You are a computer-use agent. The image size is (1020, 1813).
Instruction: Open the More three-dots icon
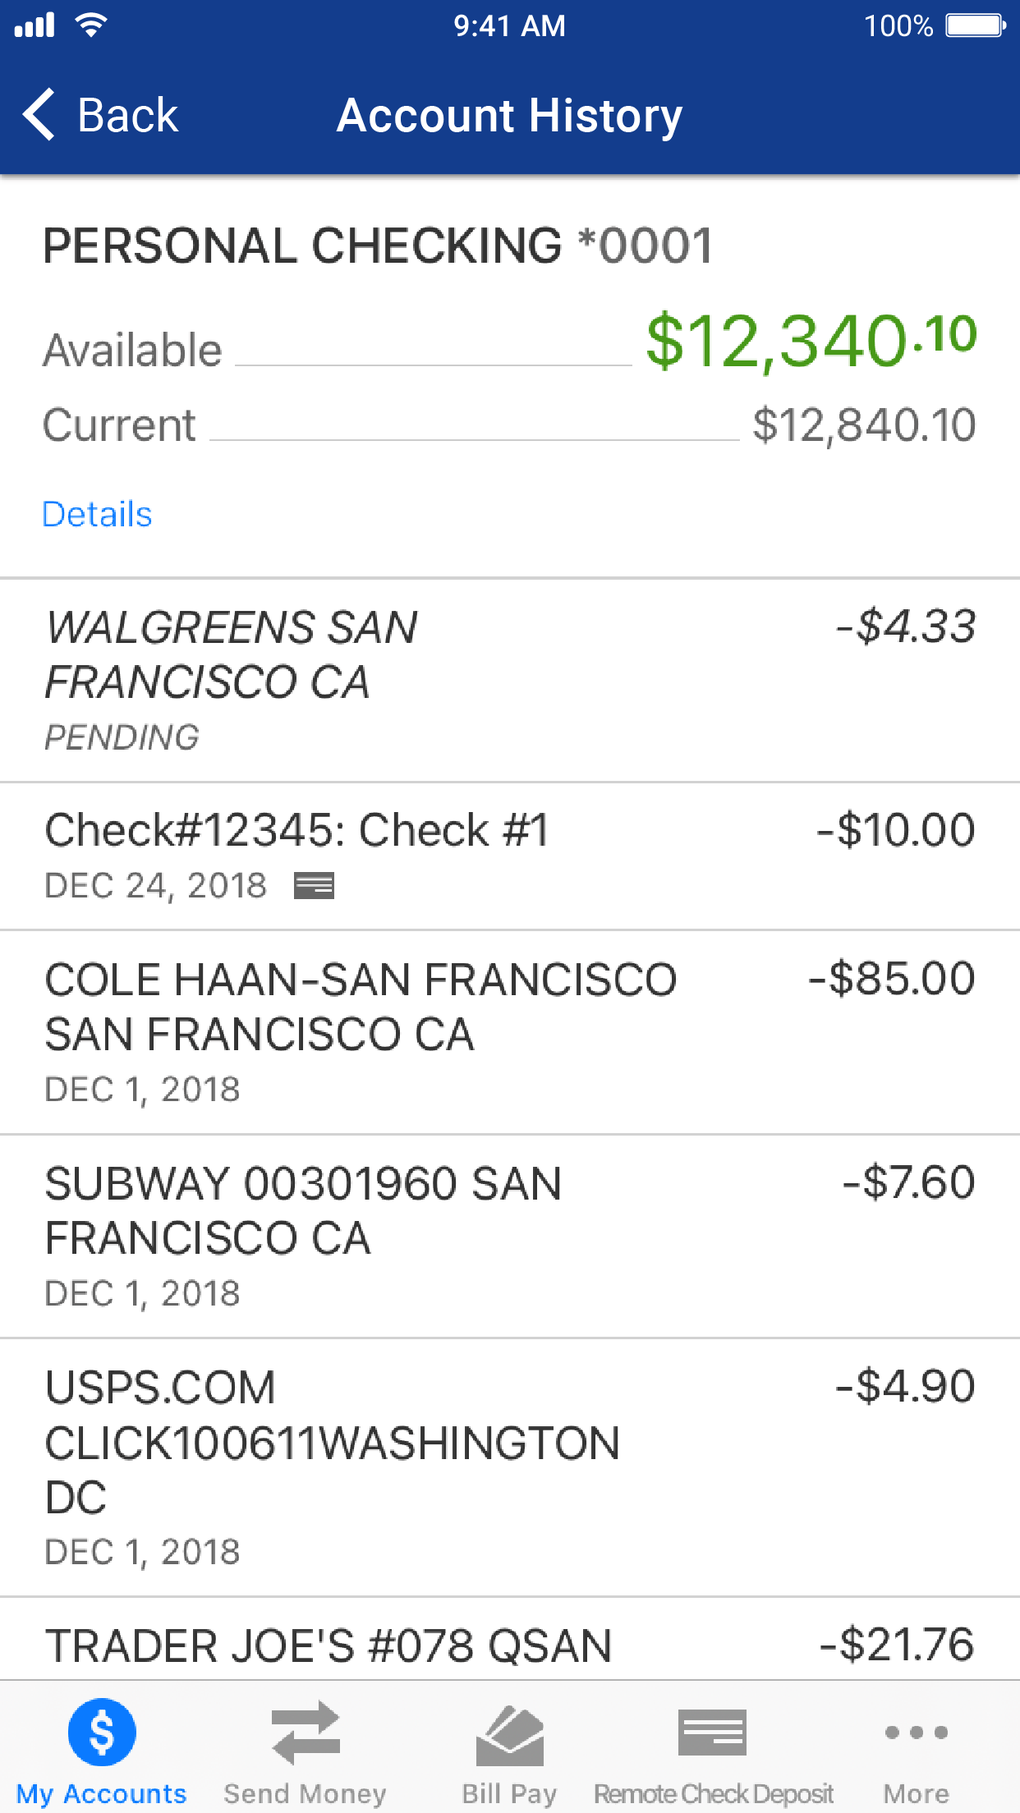[916, 1732]
